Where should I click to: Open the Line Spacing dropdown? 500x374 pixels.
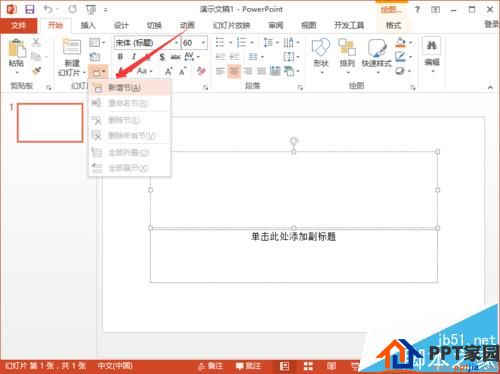271,42
